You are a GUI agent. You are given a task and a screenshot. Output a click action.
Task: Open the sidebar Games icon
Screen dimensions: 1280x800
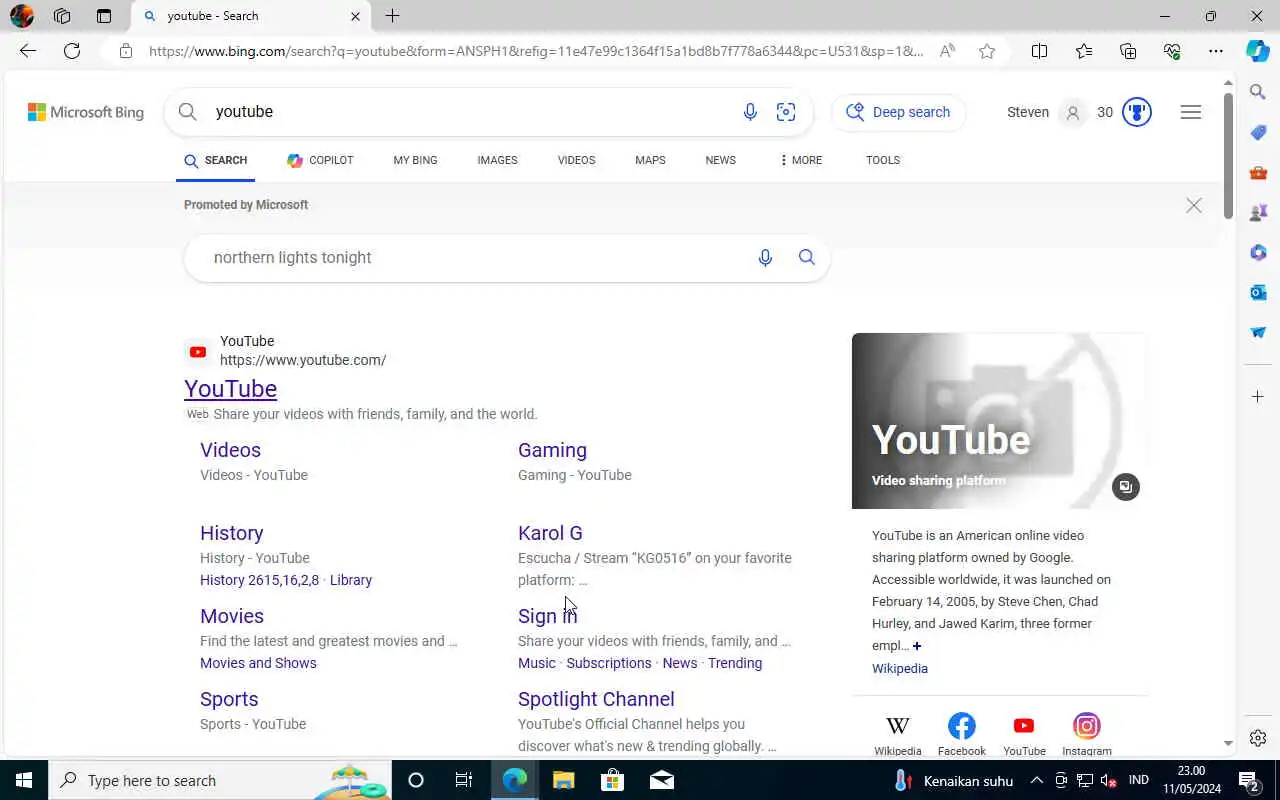(x=1258, y=212)
